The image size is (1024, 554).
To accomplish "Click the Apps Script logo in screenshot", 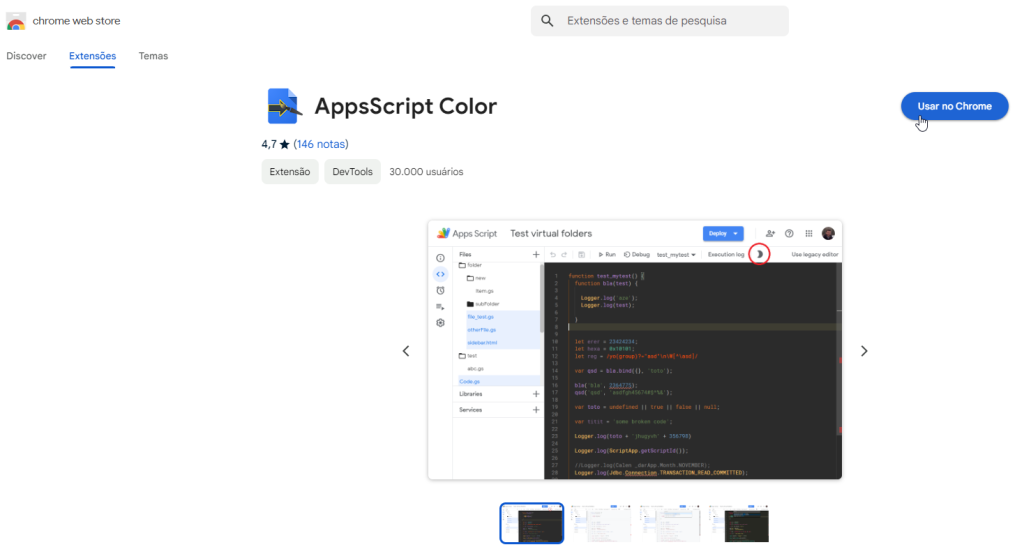I will click(x=443, y=233).
